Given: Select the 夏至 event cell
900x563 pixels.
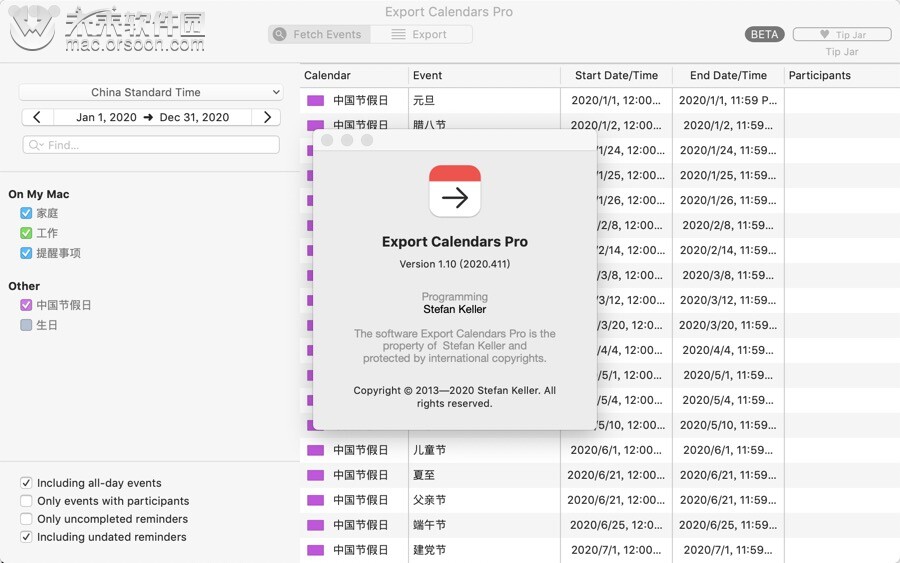Looking at the screenshot, I should pos(484,475).
